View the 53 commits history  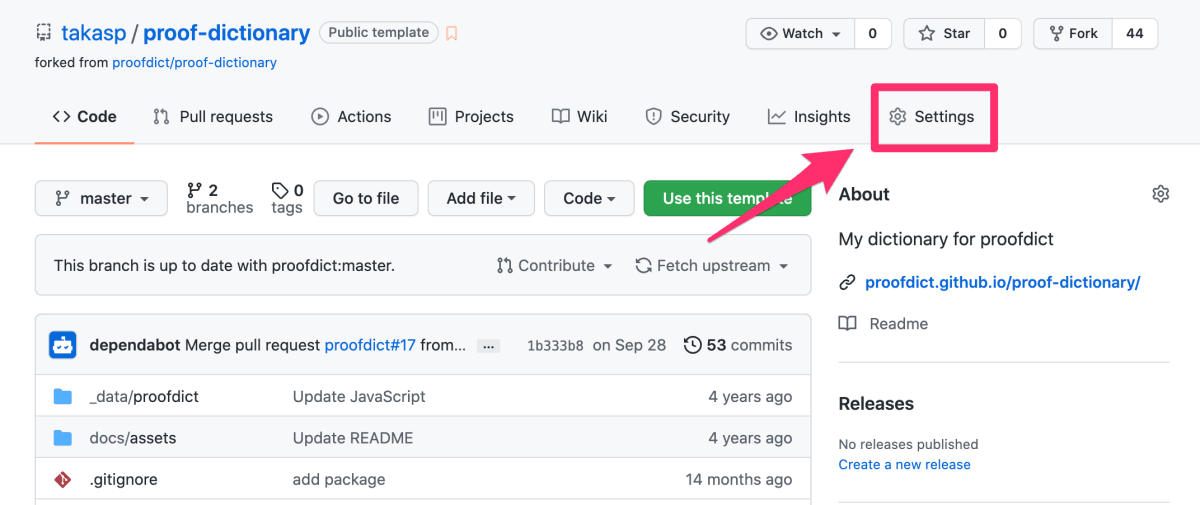tap(738, 345)
